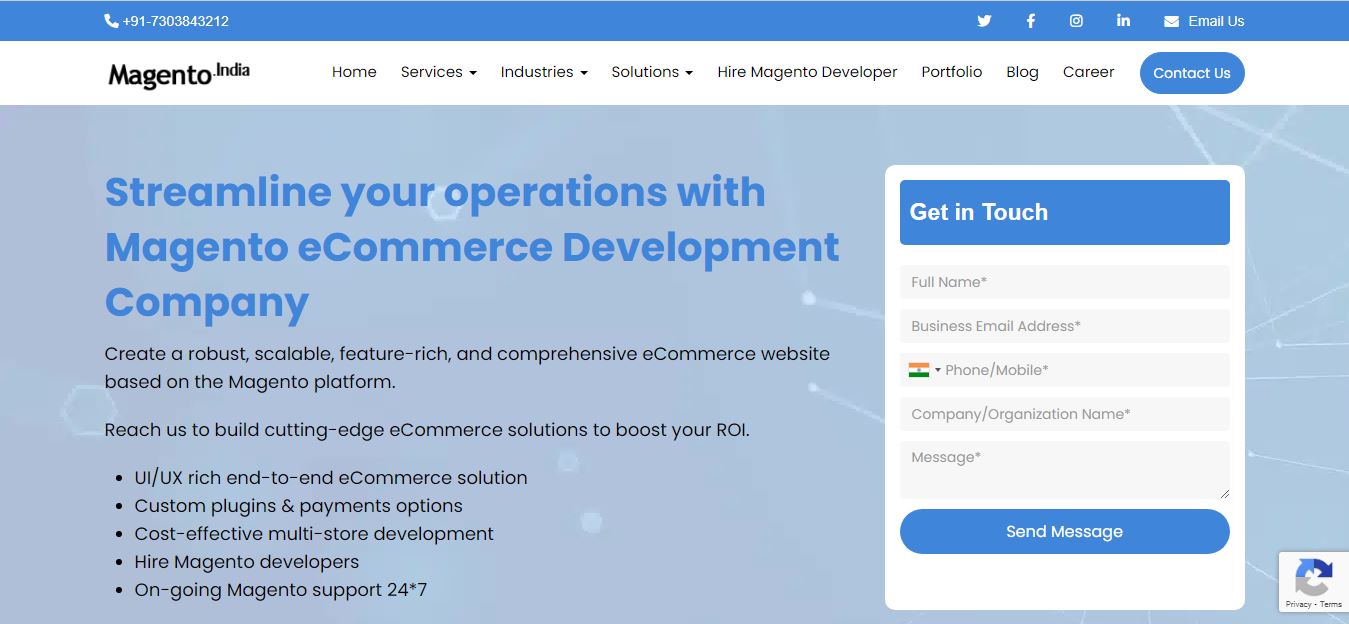Open the Instagram social icon
The image size is (1349, 624).
pyautogui.click(x=1076, y=21)
